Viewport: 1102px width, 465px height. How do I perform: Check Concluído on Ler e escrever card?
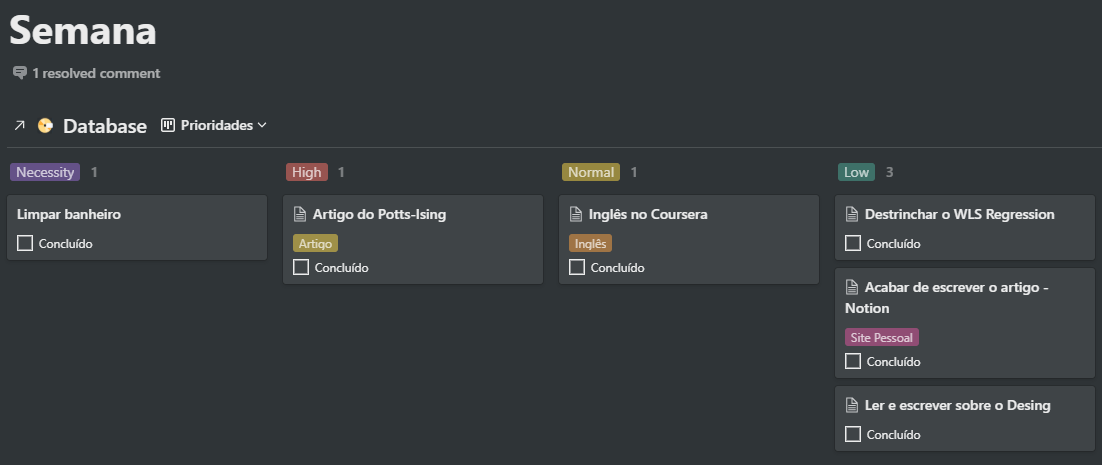(853, 434)
